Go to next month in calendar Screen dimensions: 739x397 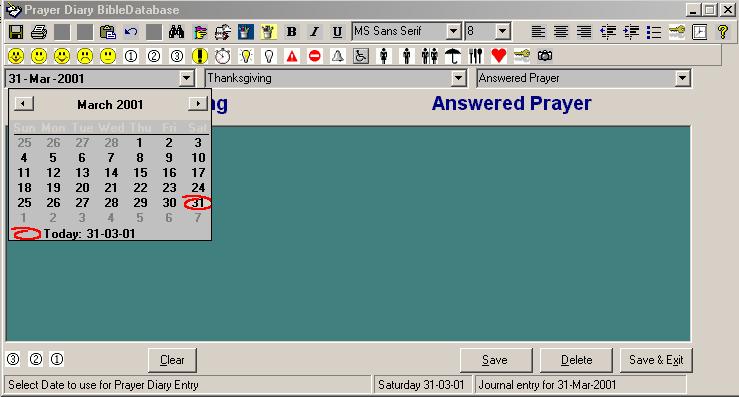click(x=197, y=104)
